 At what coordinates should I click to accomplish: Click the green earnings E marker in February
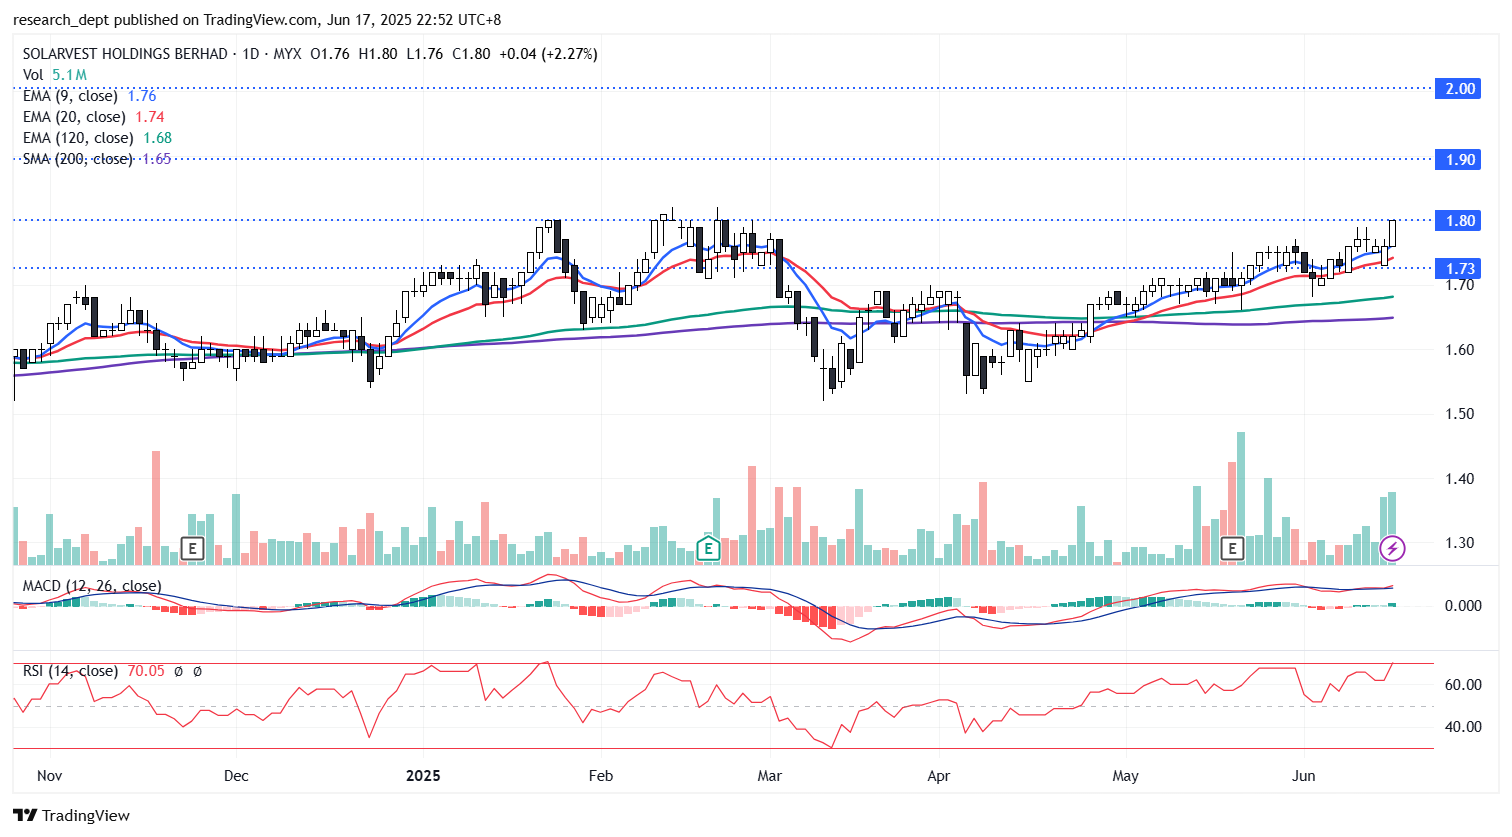[708, 548]
